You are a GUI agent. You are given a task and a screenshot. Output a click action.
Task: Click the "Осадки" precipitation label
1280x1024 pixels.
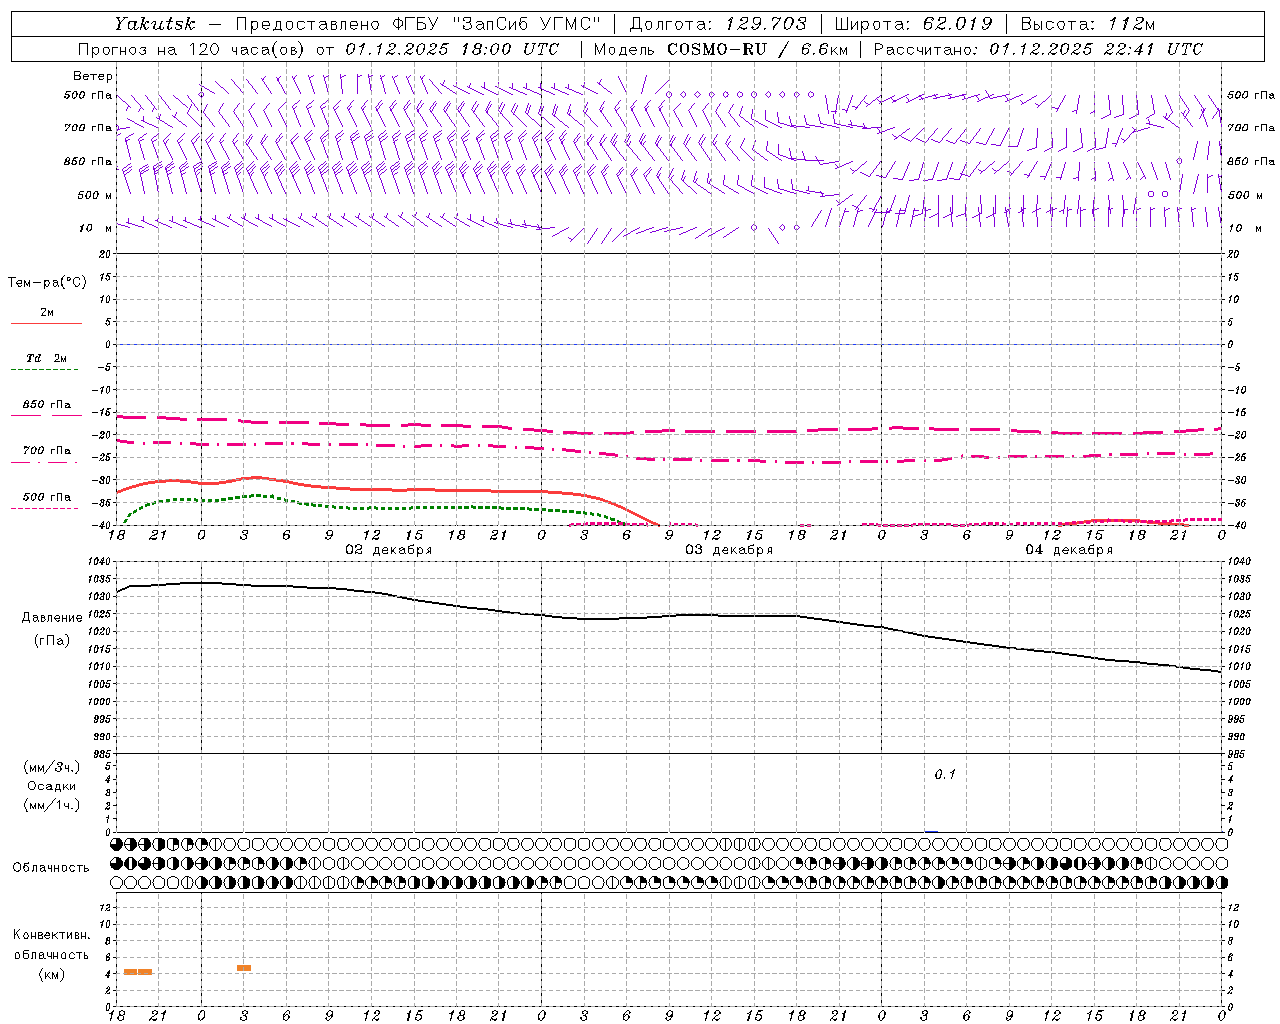52,786
